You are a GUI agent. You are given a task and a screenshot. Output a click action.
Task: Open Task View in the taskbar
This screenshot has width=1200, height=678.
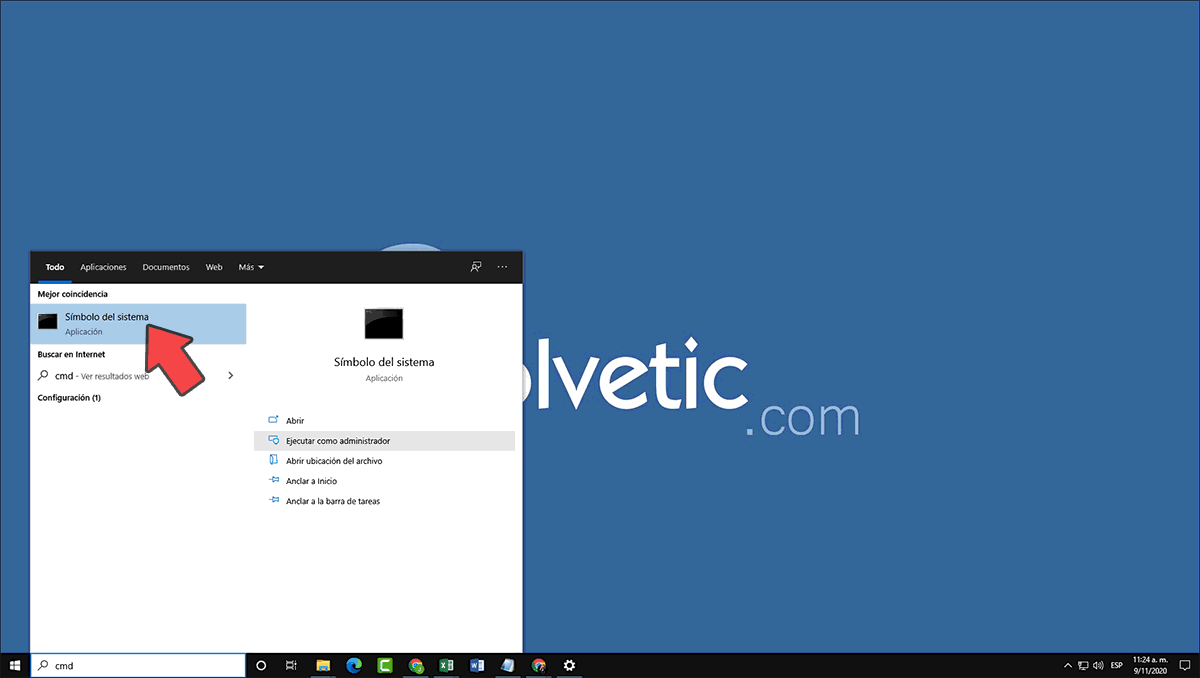click(x=290, y=665)
